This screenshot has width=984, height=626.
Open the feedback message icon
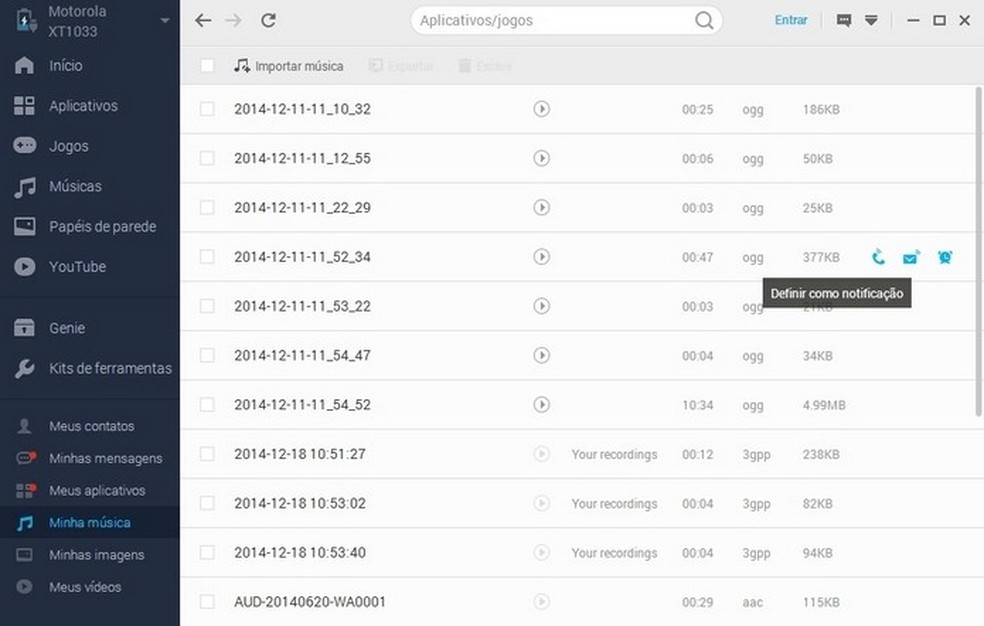844,21
